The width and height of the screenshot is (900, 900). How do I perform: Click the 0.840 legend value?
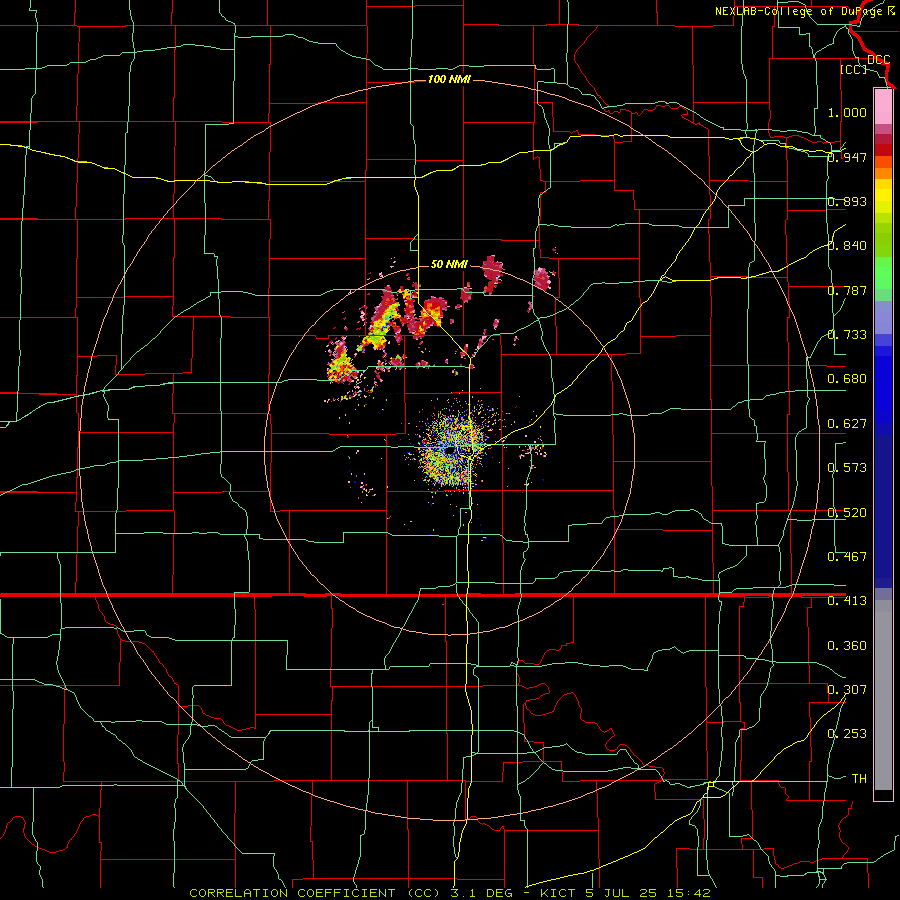847,246
